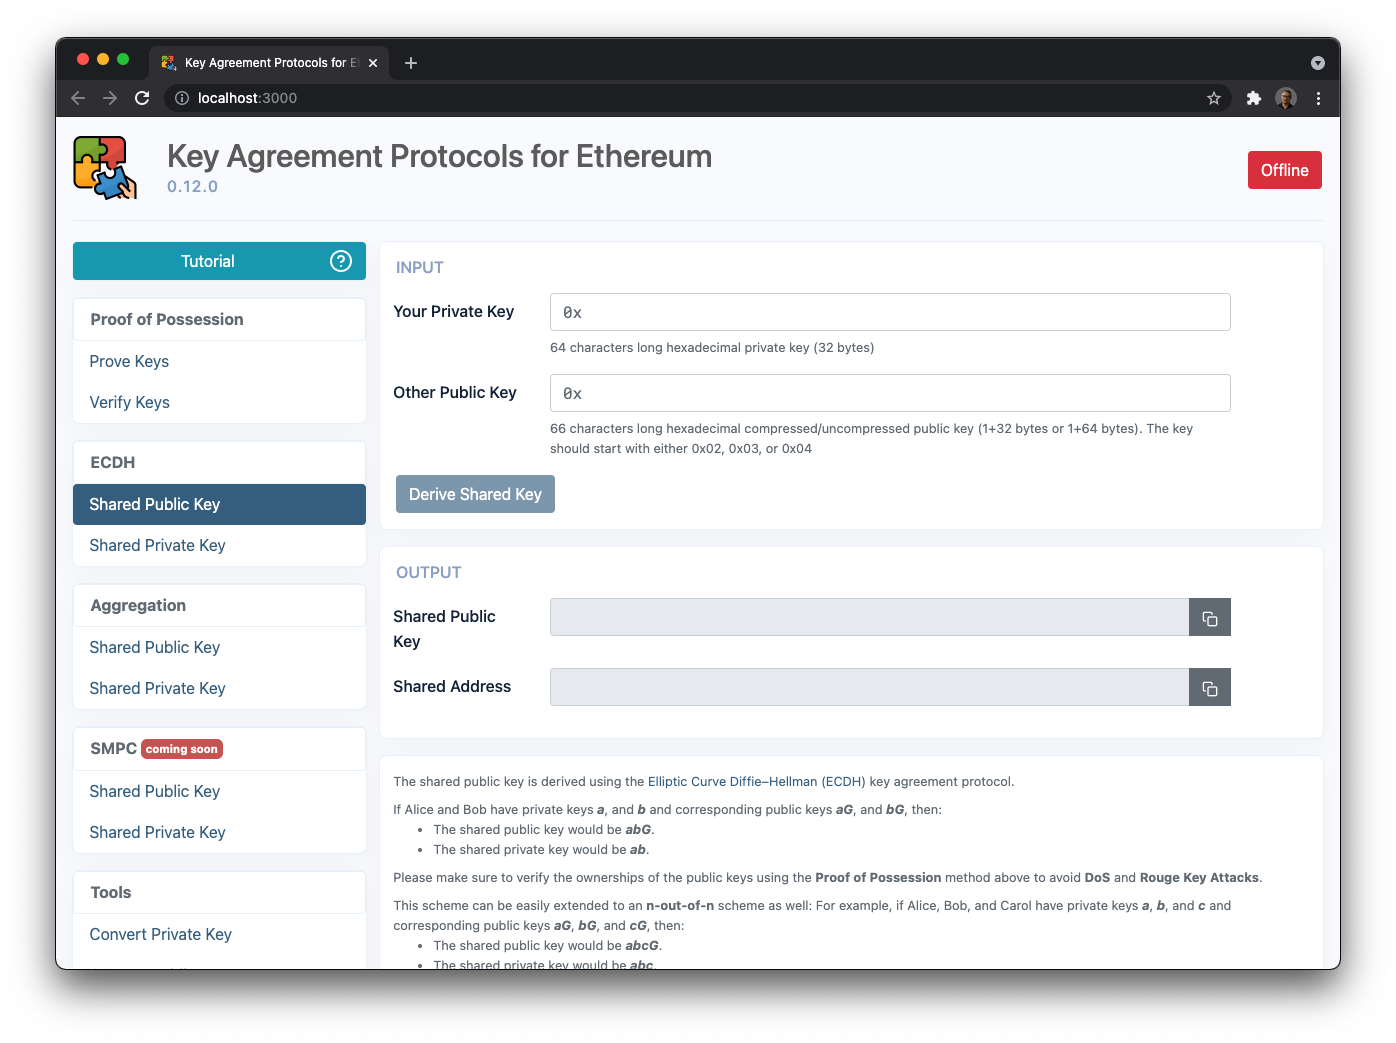1396x1043 pixels.
Task: Copy the Shared Address output
Action: [x=1210, y=688]
